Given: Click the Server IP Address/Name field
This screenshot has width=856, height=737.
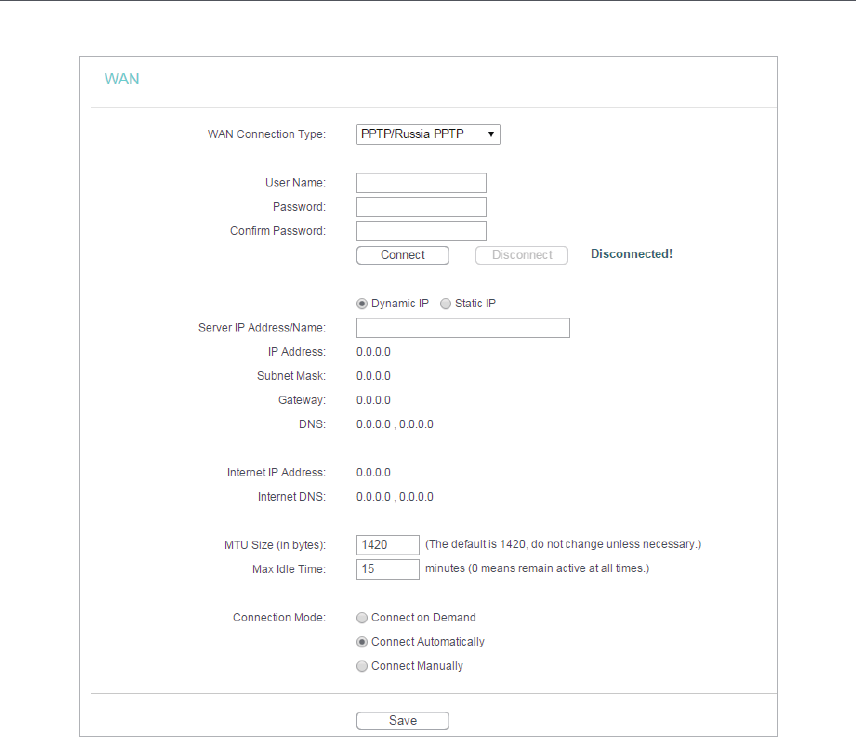Looking at the screenshot, I should [462, 328].
